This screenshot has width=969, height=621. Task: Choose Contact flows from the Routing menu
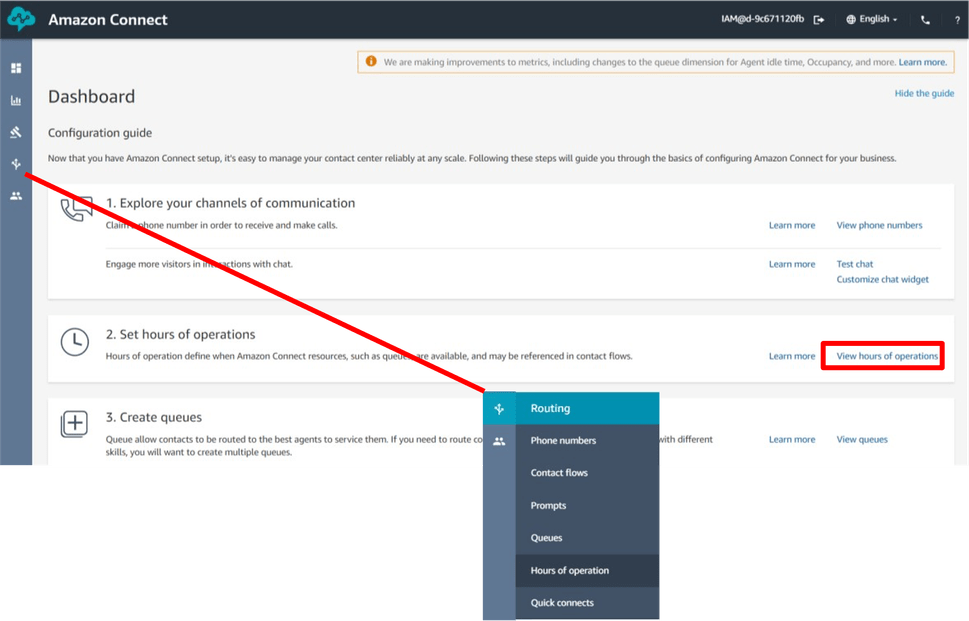[x=559, y=473]
